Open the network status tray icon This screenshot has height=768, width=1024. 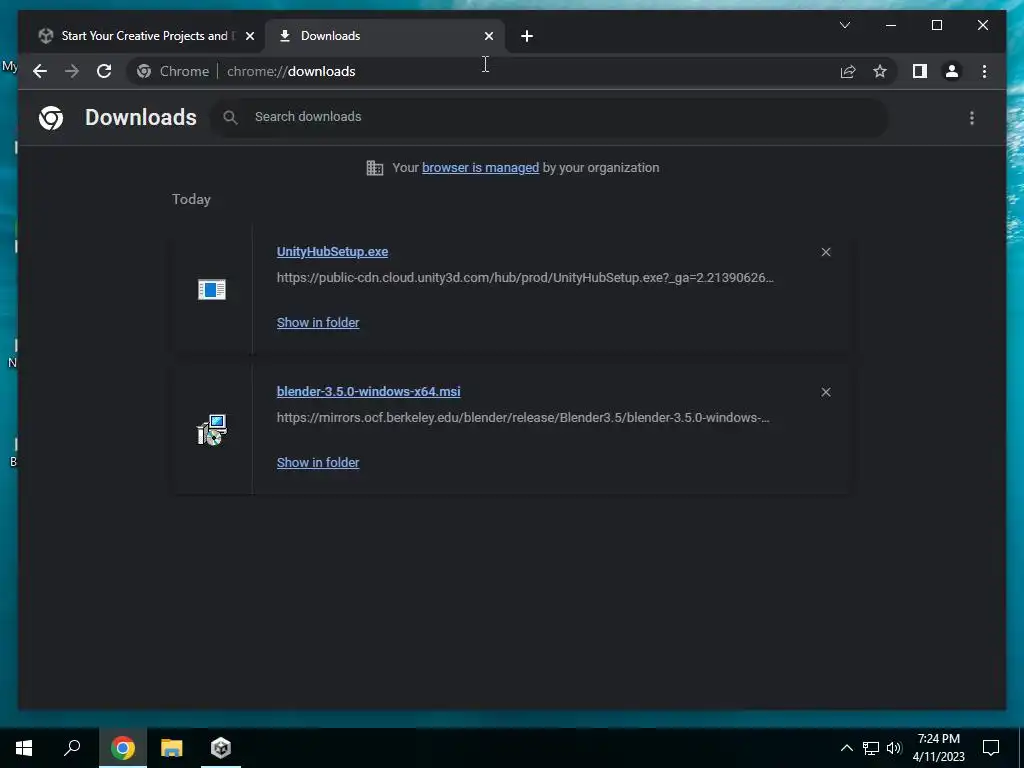871,748
